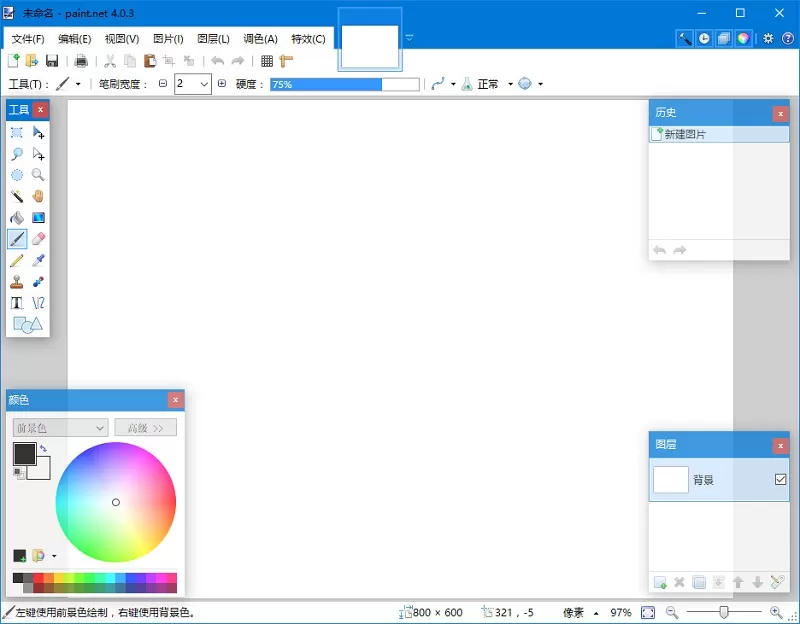Toggle Layers window visibility icon
Screen dimensions: 800x624
[723, 39]
